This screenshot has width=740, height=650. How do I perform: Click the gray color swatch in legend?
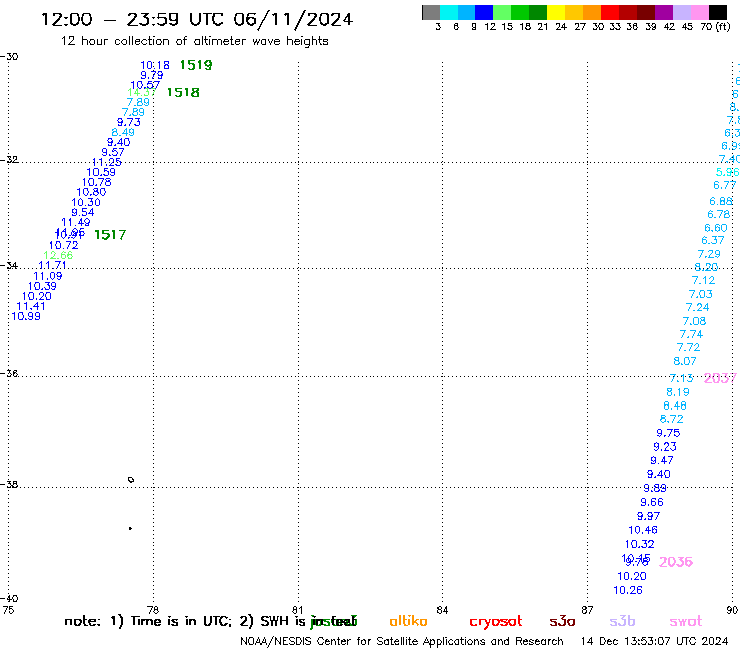[431, 12]
